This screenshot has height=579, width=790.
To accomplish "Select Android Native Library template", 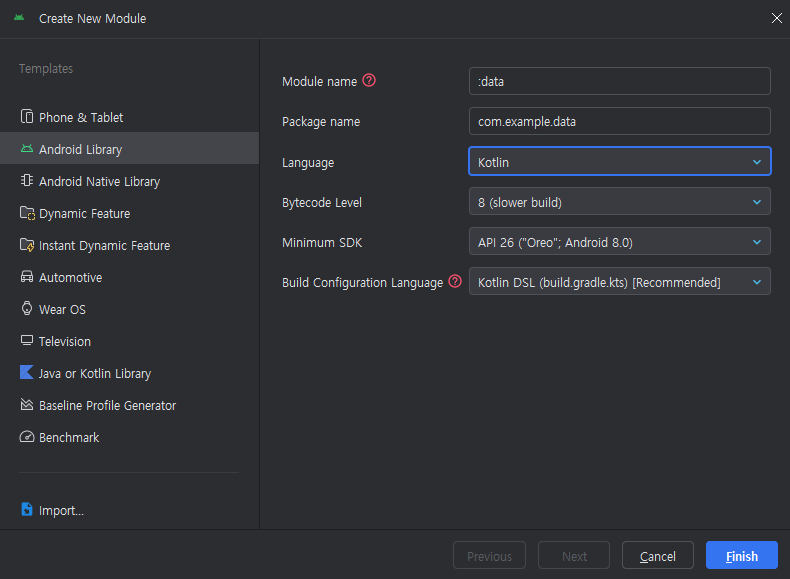I will [x=129, y=181].
